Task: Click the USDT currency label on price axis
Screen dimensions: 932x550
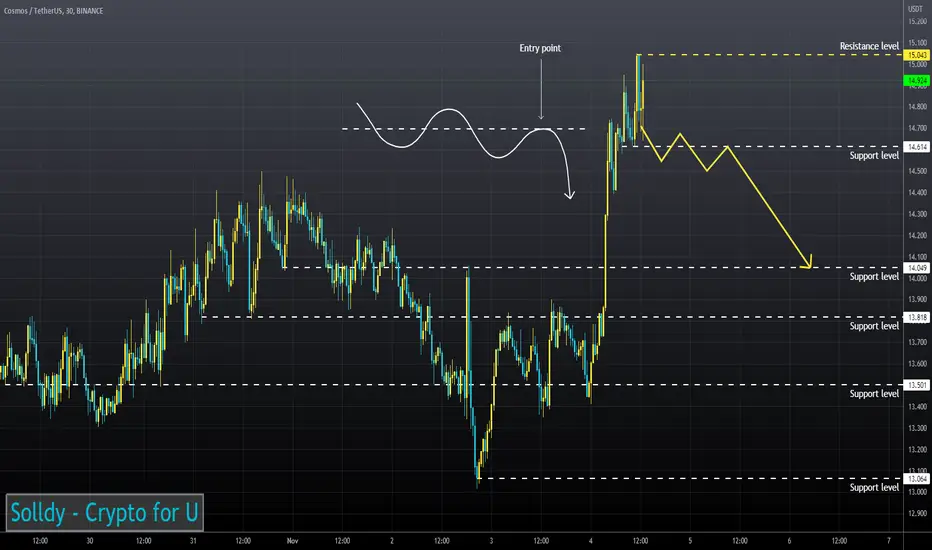Action: (x=915, y=9)
